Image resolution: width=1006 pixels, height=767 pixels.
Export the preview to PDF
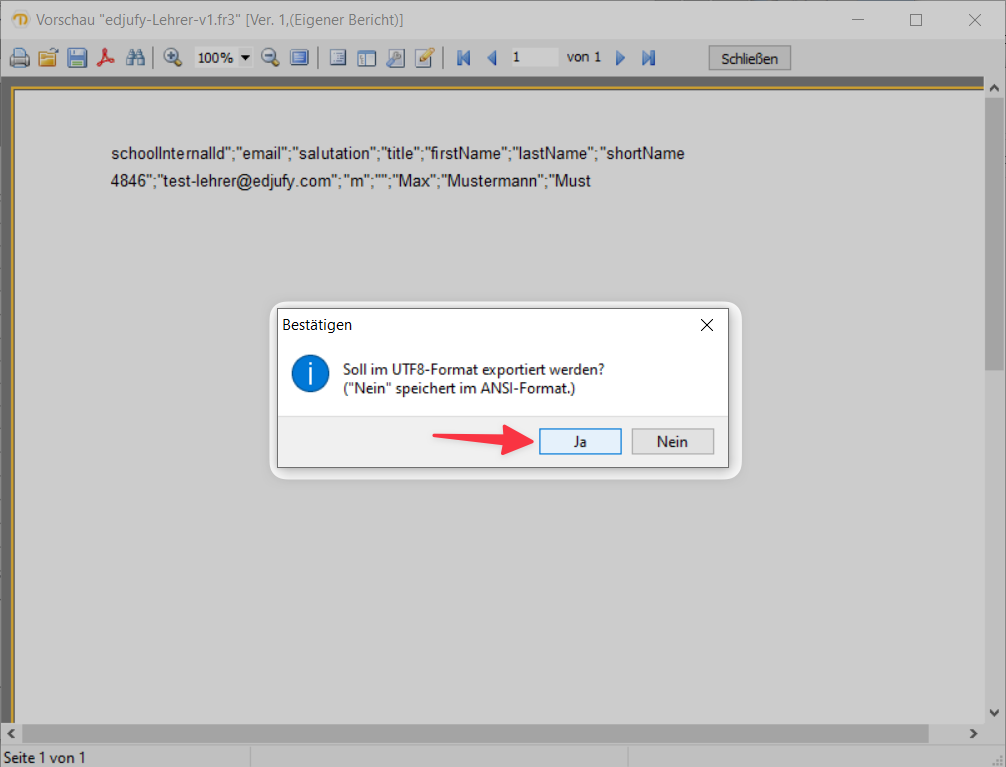(105, 57)
